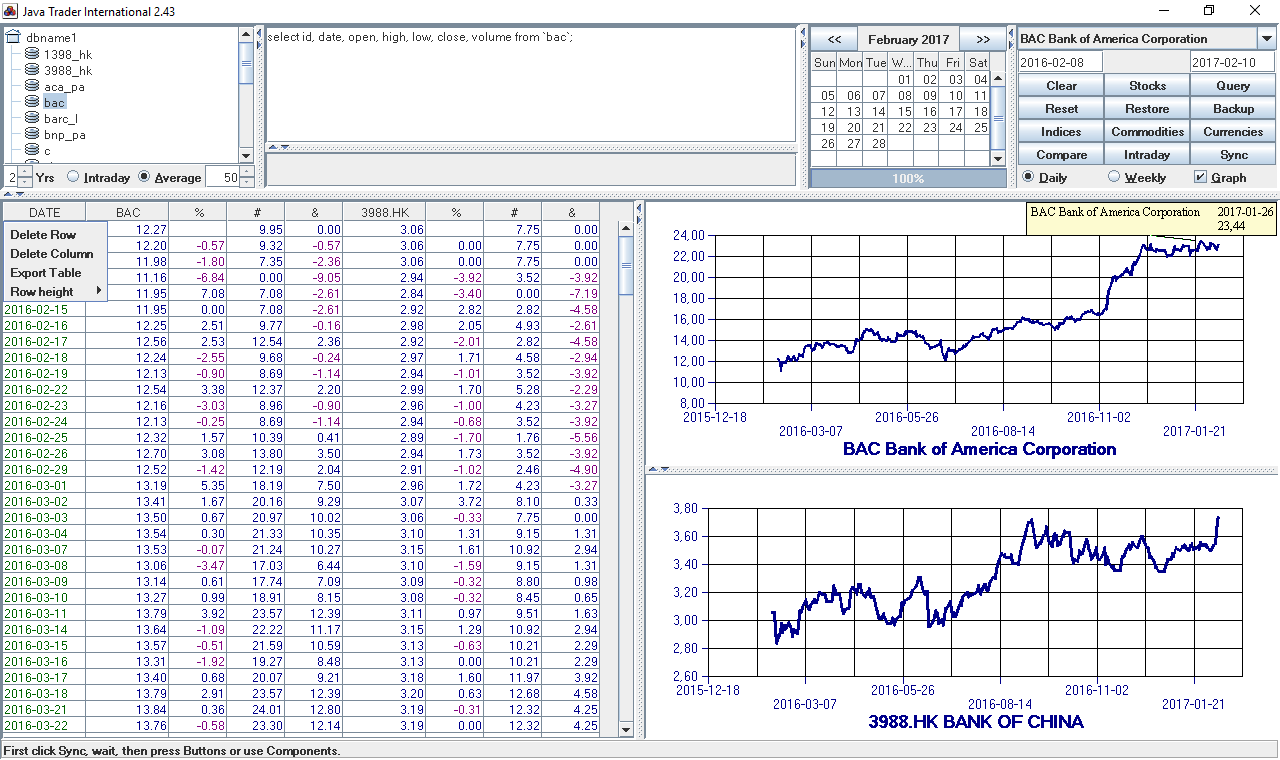Click the Sync button
Screen dimensions: 1280x760
point(1233,155)
